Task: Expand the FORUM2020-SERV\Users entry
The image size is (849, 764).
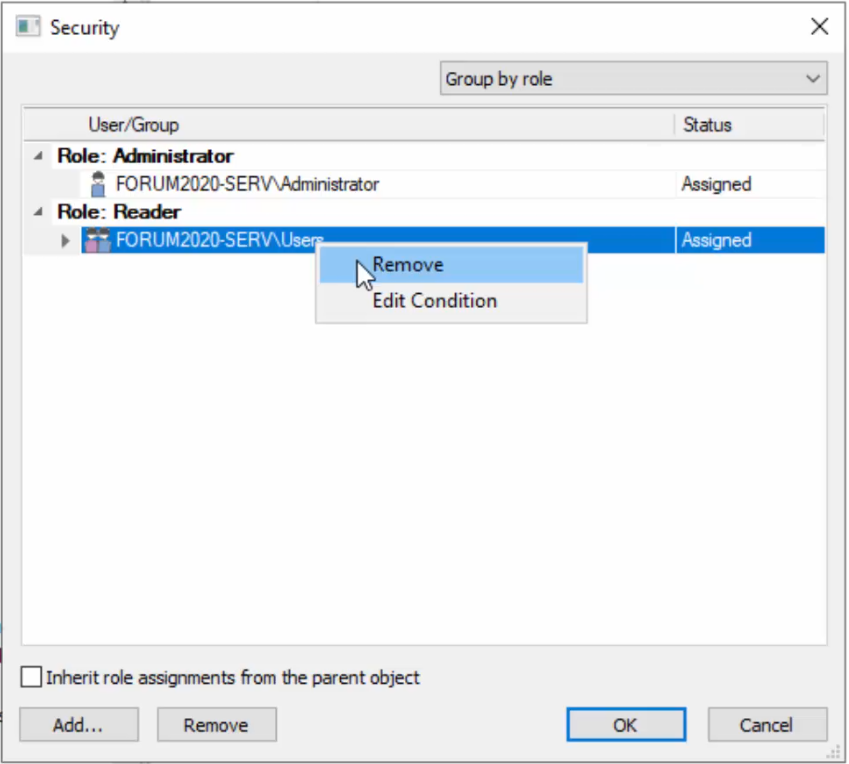Action: point(66,241)
